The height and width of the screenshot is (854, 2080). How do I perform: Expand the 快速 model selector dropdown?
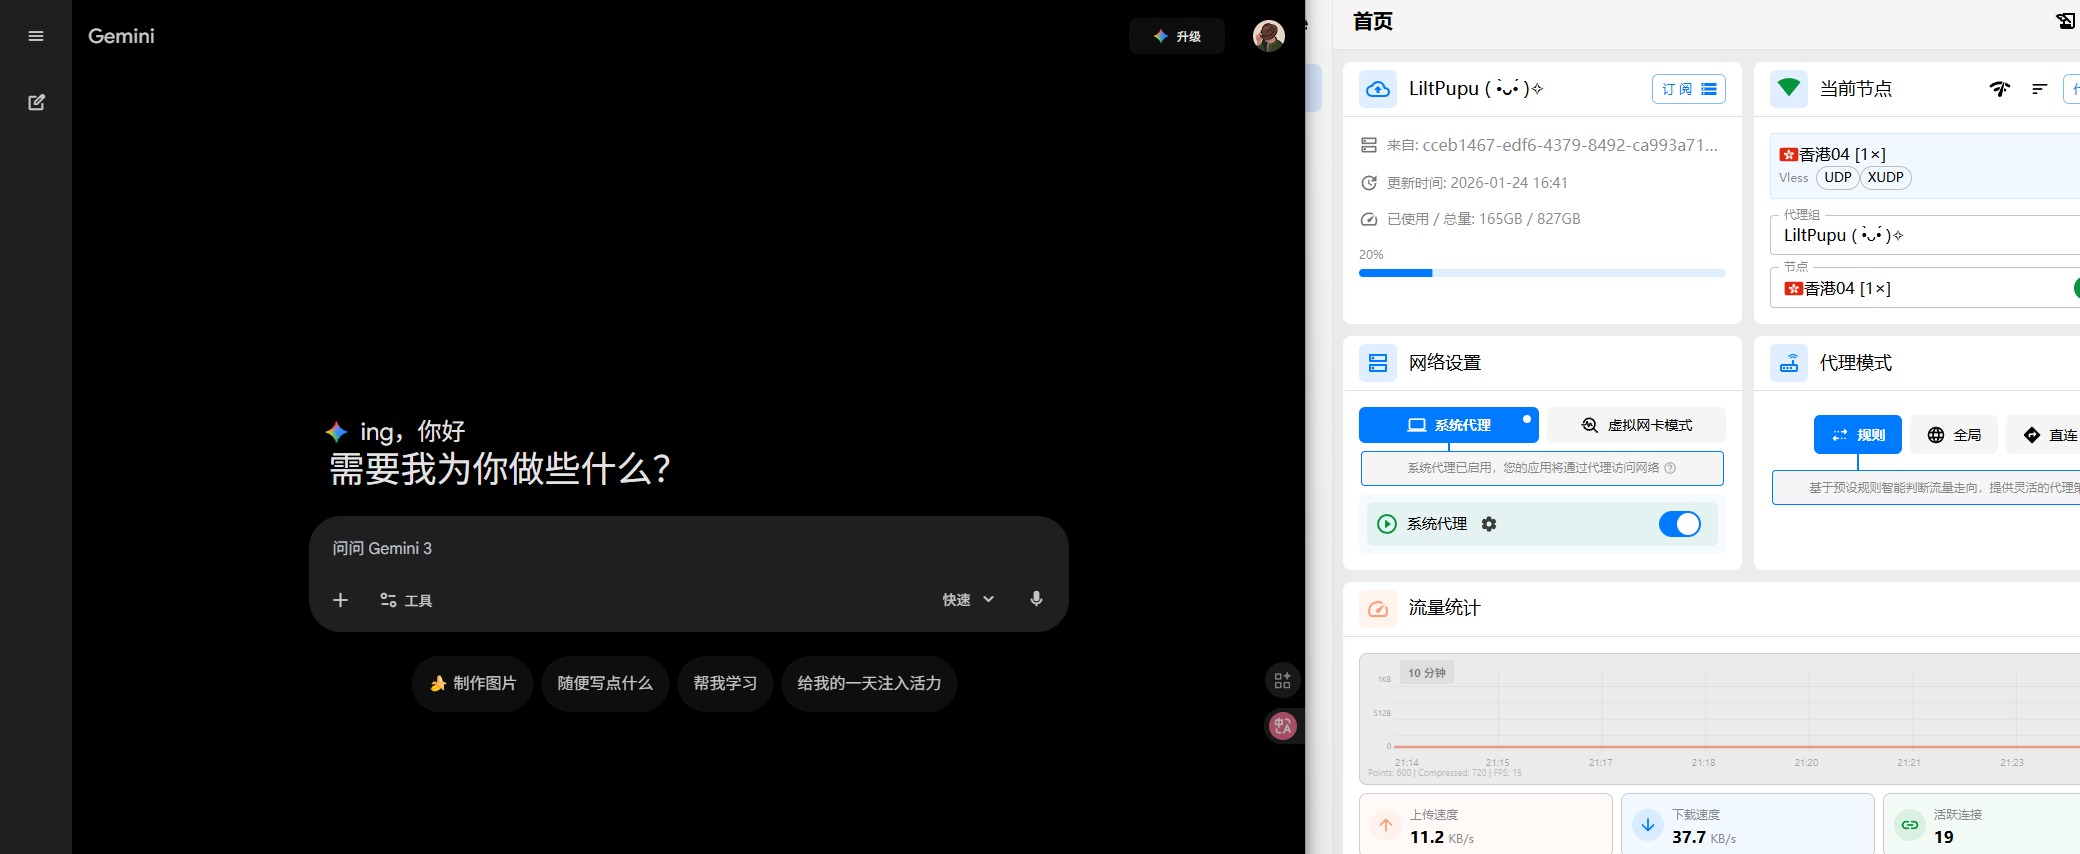968,600
